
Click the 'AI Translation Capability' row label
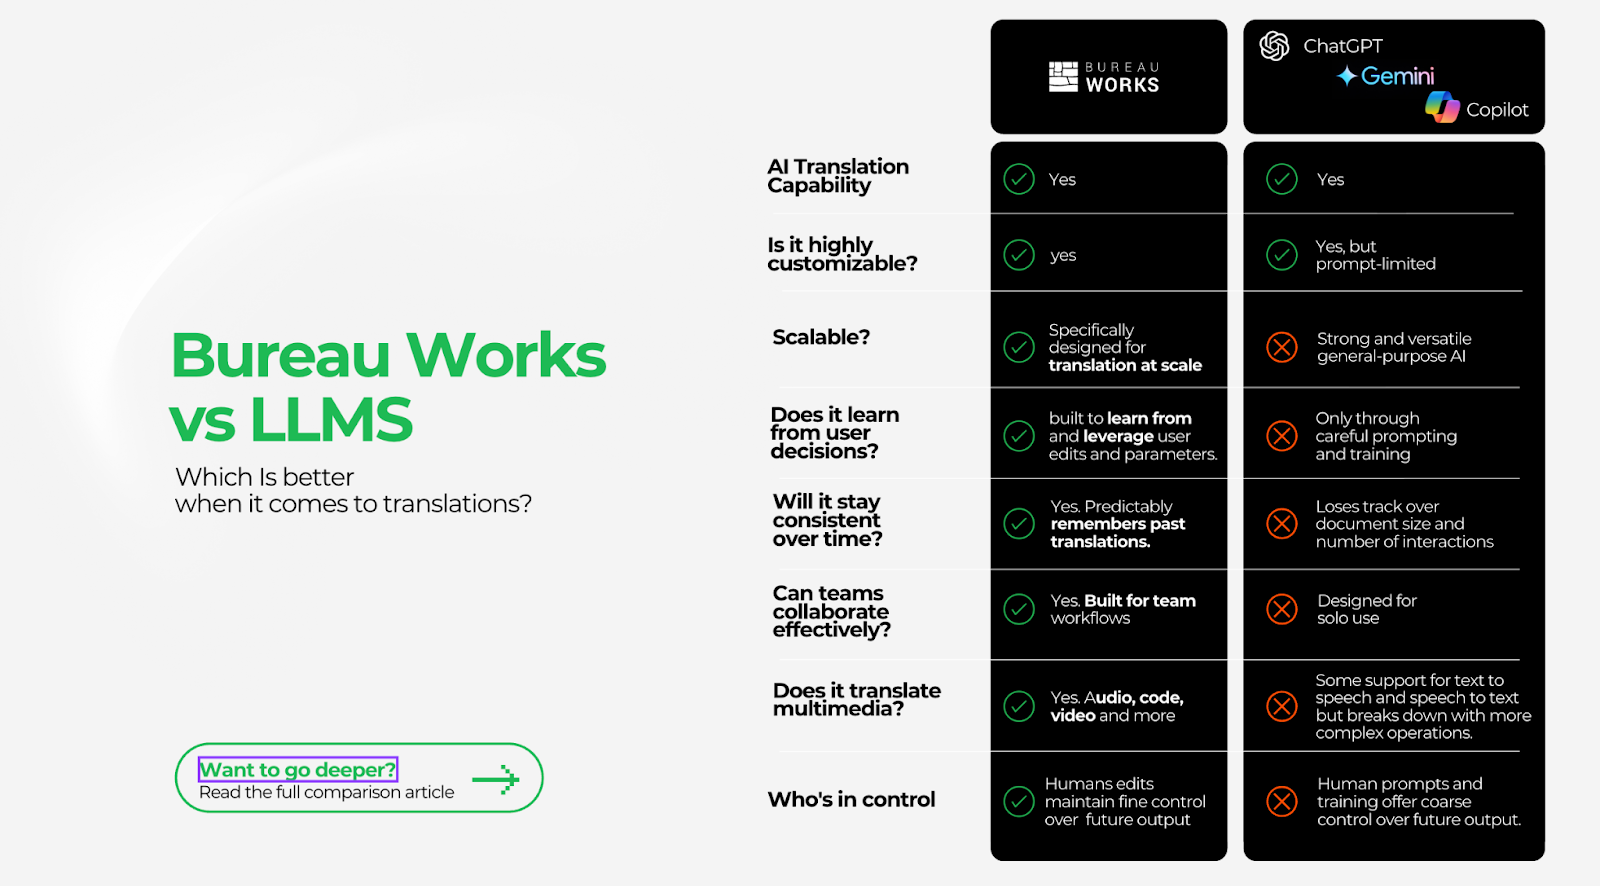[x=838, y=176]
